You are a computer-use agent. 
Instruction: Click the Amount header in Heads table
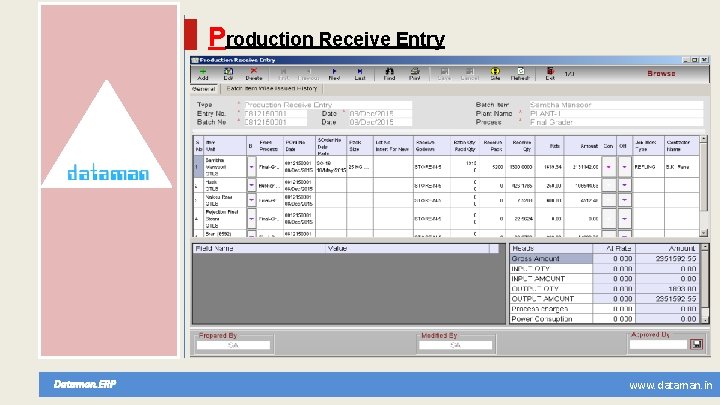(668, 248)
